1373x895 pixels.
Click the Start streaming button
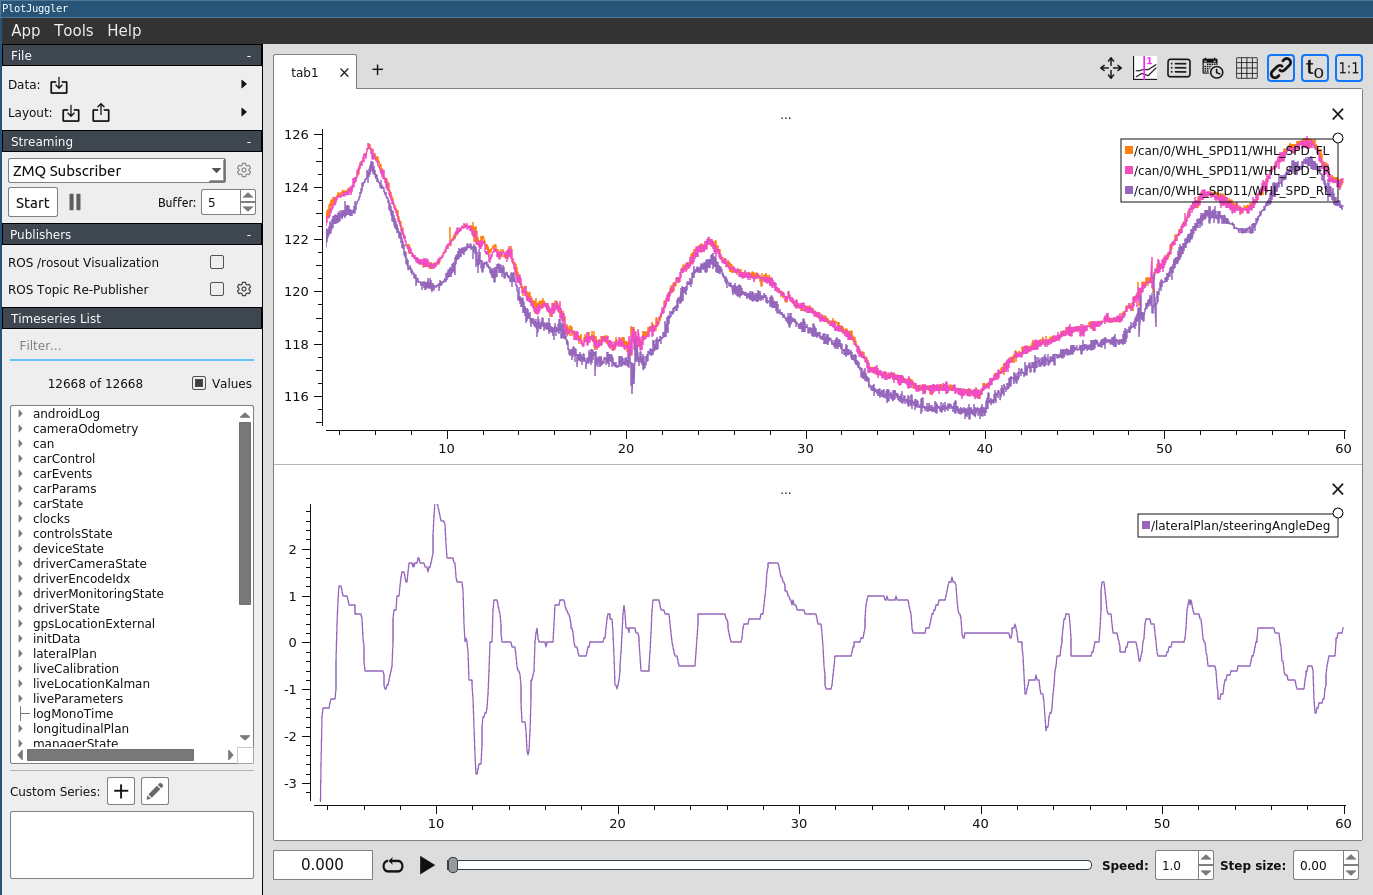(x=33, y=202)
